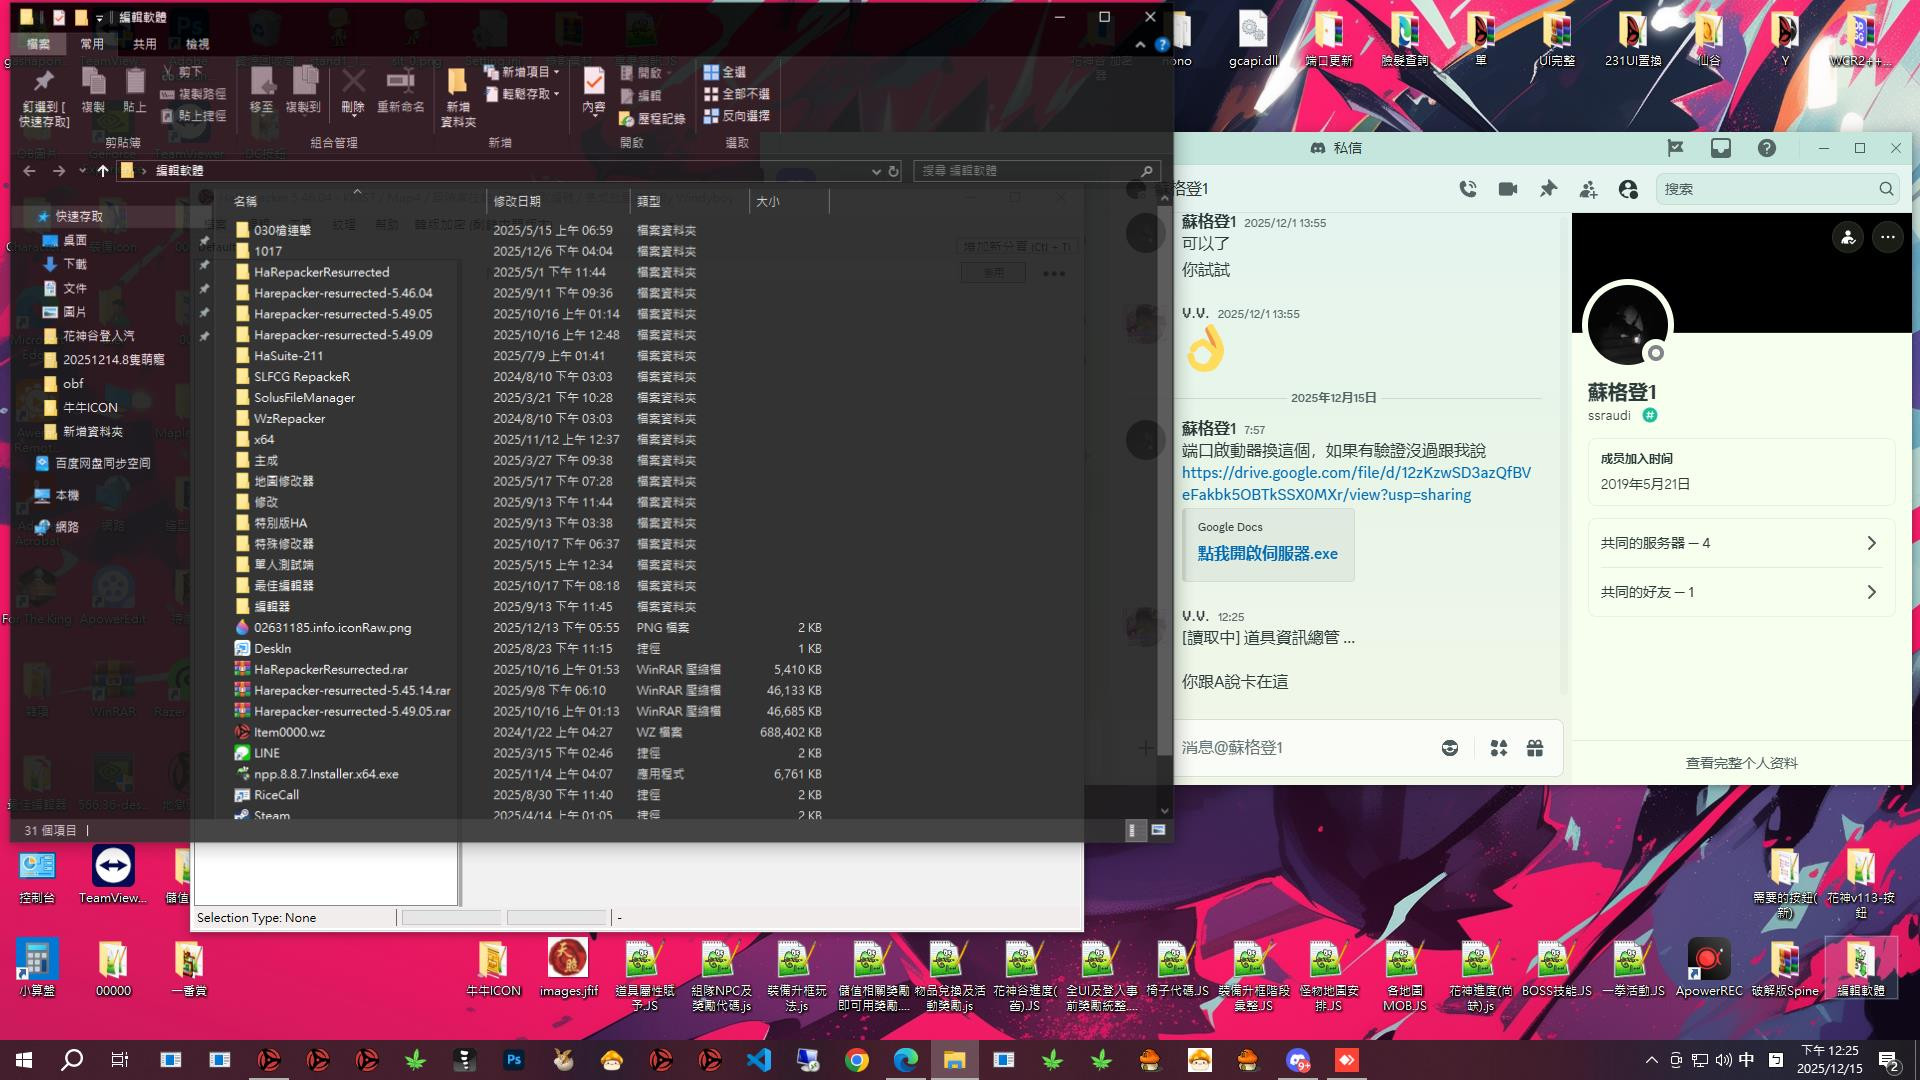Open 歷程記錄 history in ribbon

pos(652,119)
